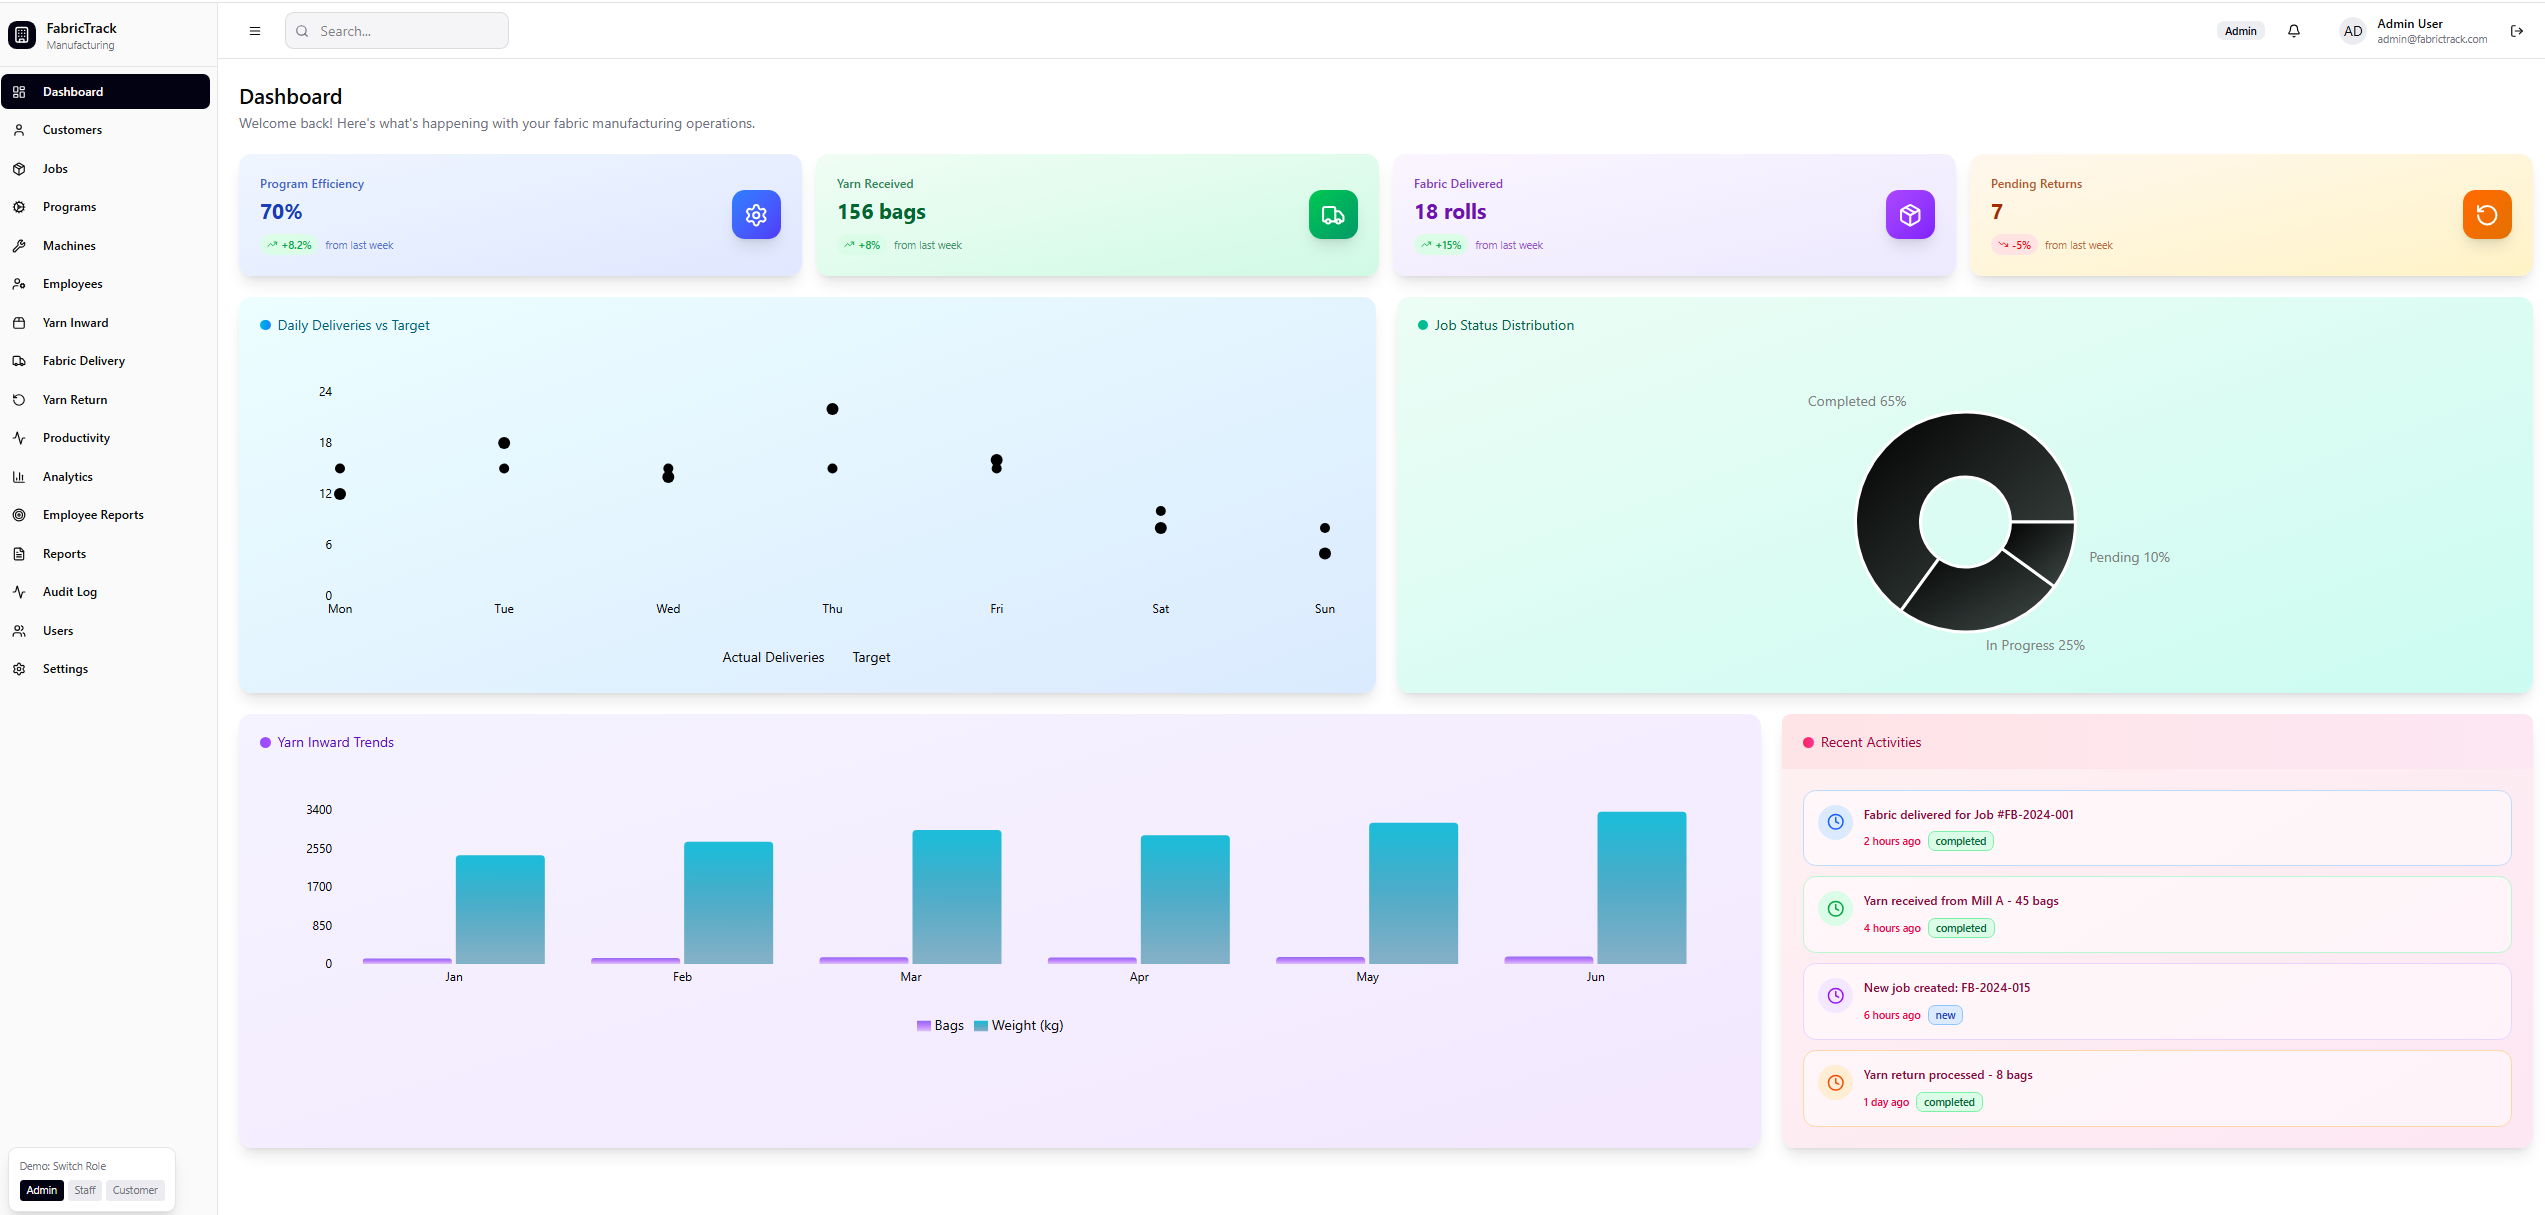
Task: Select the Fabric Delivery sidebar item
Action: [x=84, y=361]
